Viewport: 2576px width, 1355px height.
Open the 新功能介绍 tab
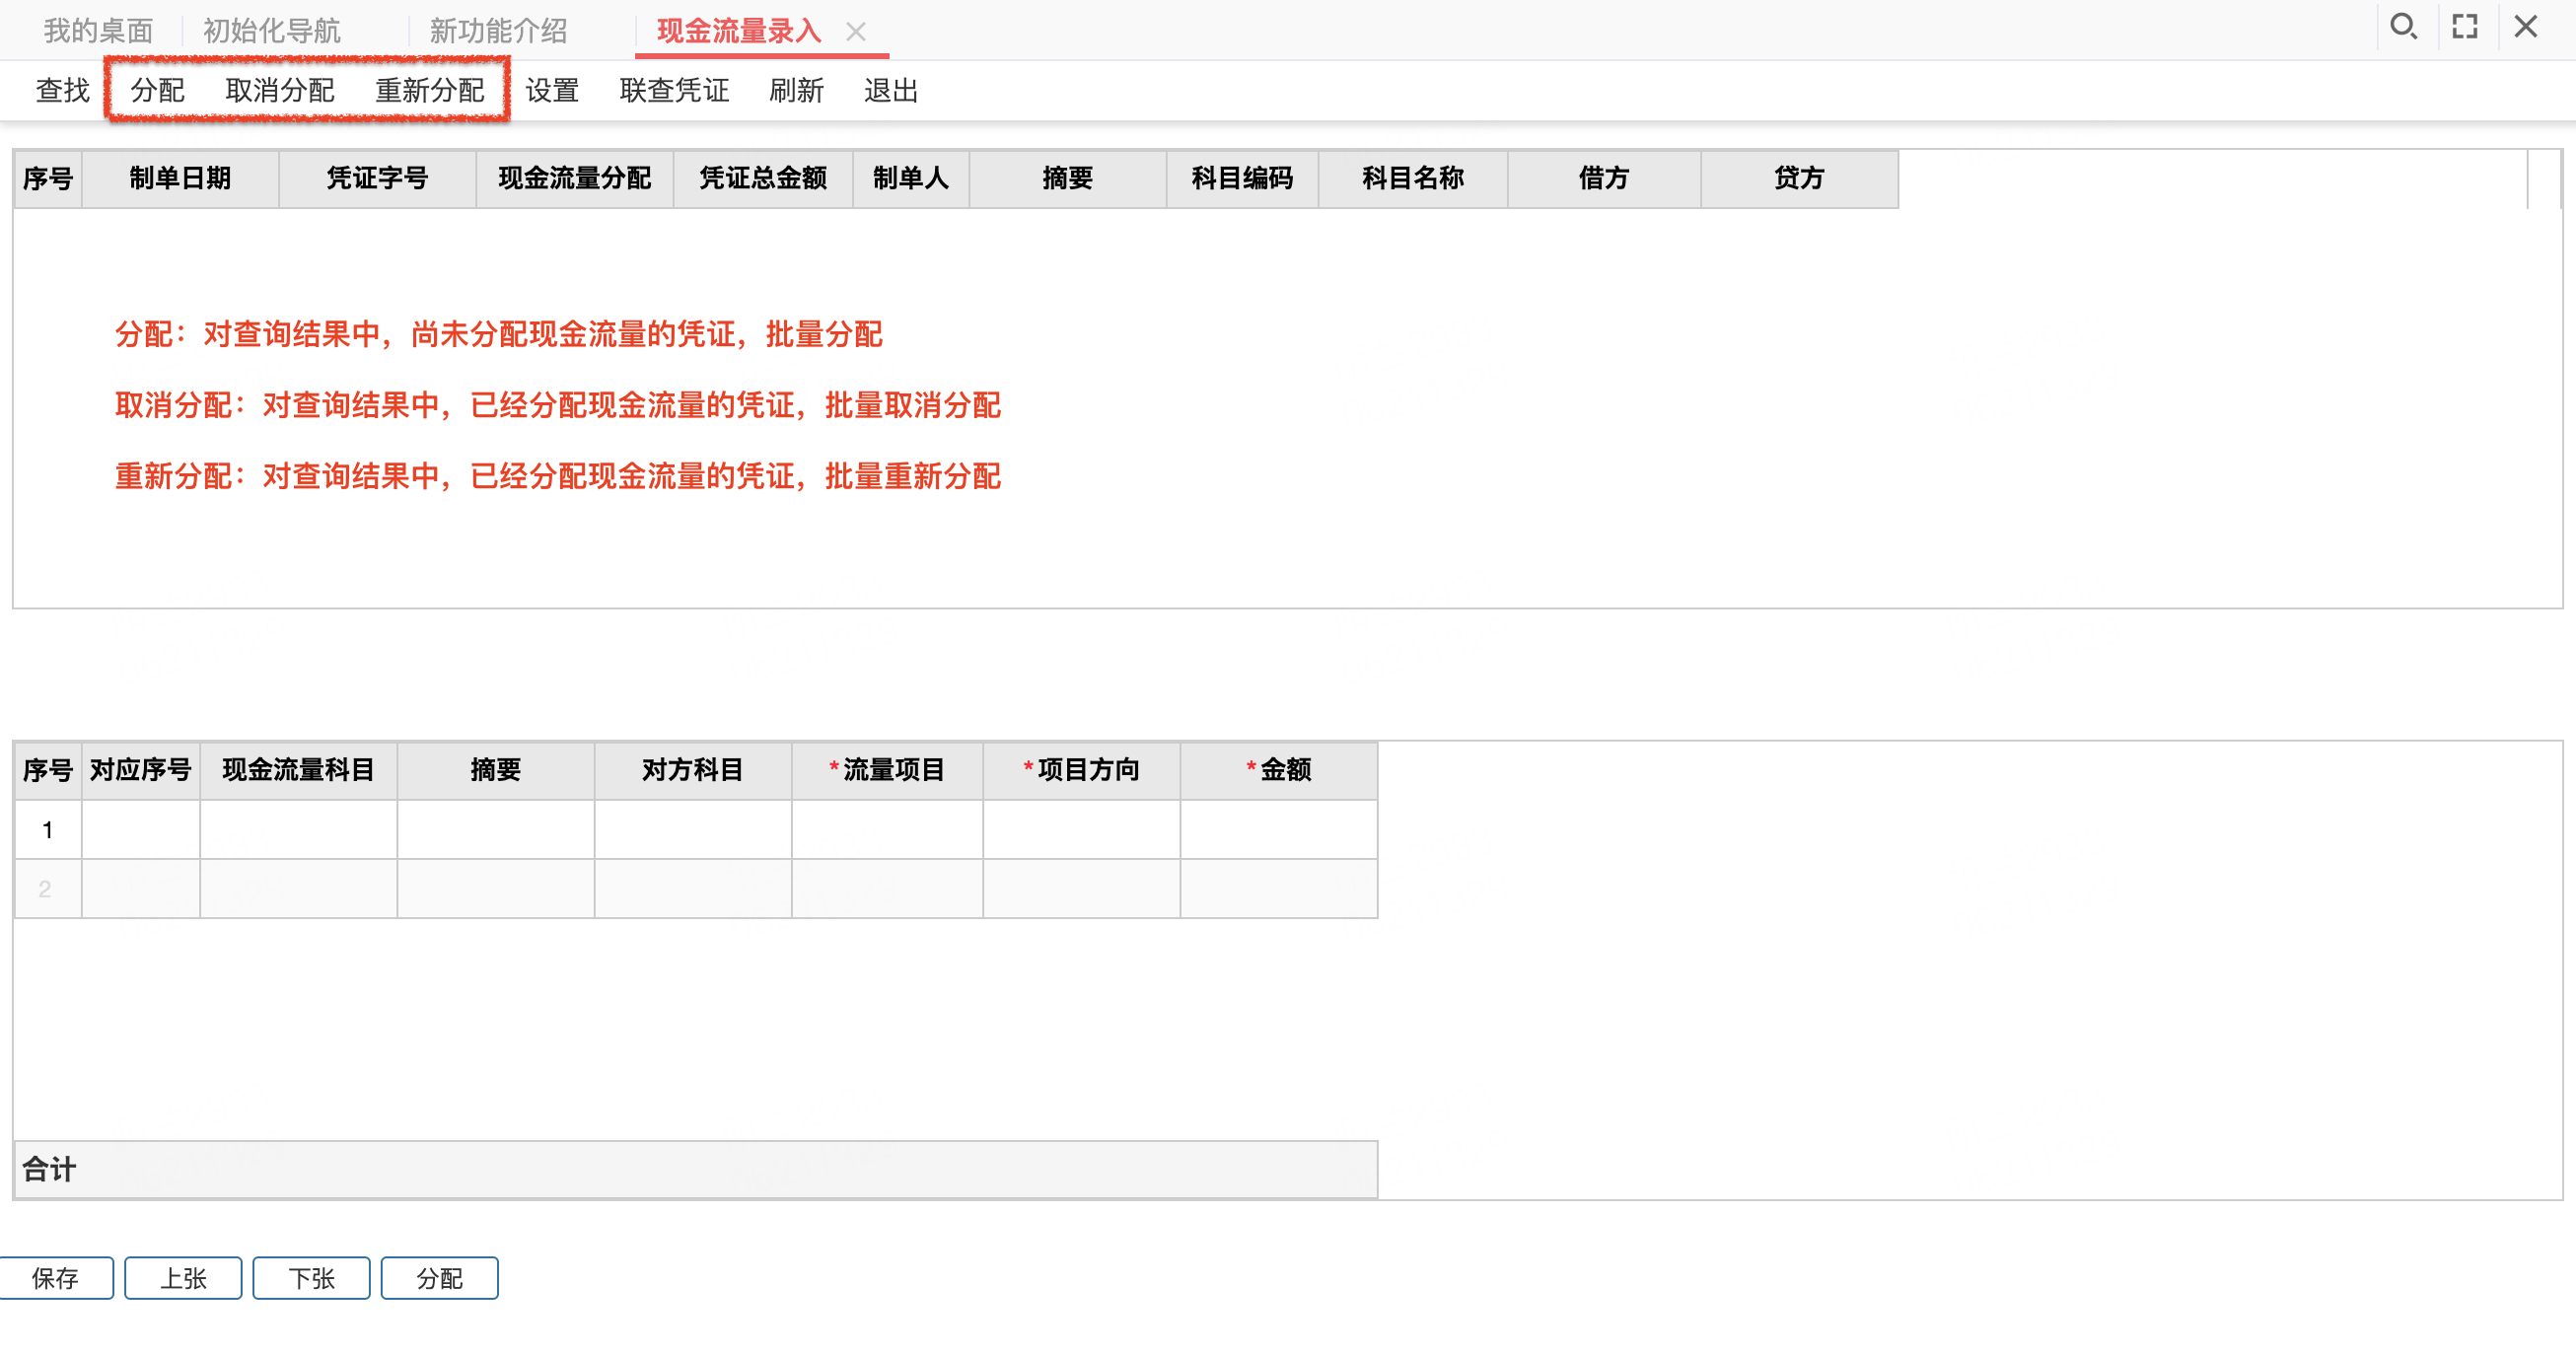click(x=498, y=31)
